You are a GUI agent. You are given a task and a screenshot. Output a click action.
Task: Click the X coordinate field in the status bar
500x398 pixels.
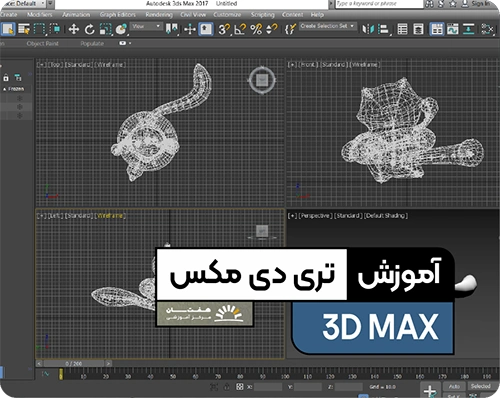click(268, 387)
